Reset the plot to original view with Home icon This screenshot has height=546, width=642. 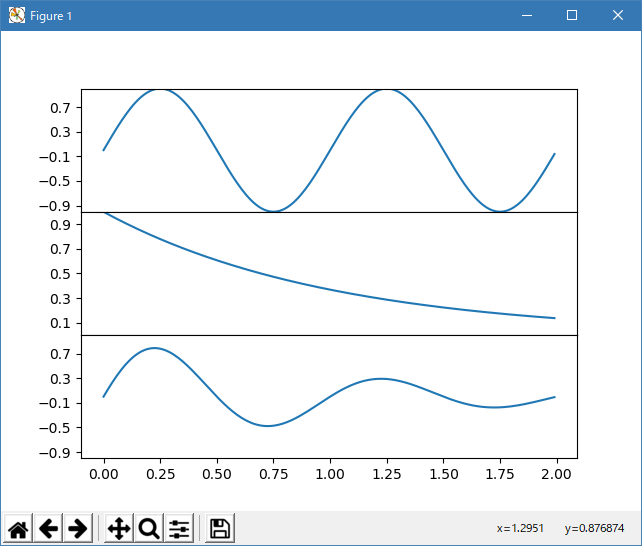click(x=18, y=529)
